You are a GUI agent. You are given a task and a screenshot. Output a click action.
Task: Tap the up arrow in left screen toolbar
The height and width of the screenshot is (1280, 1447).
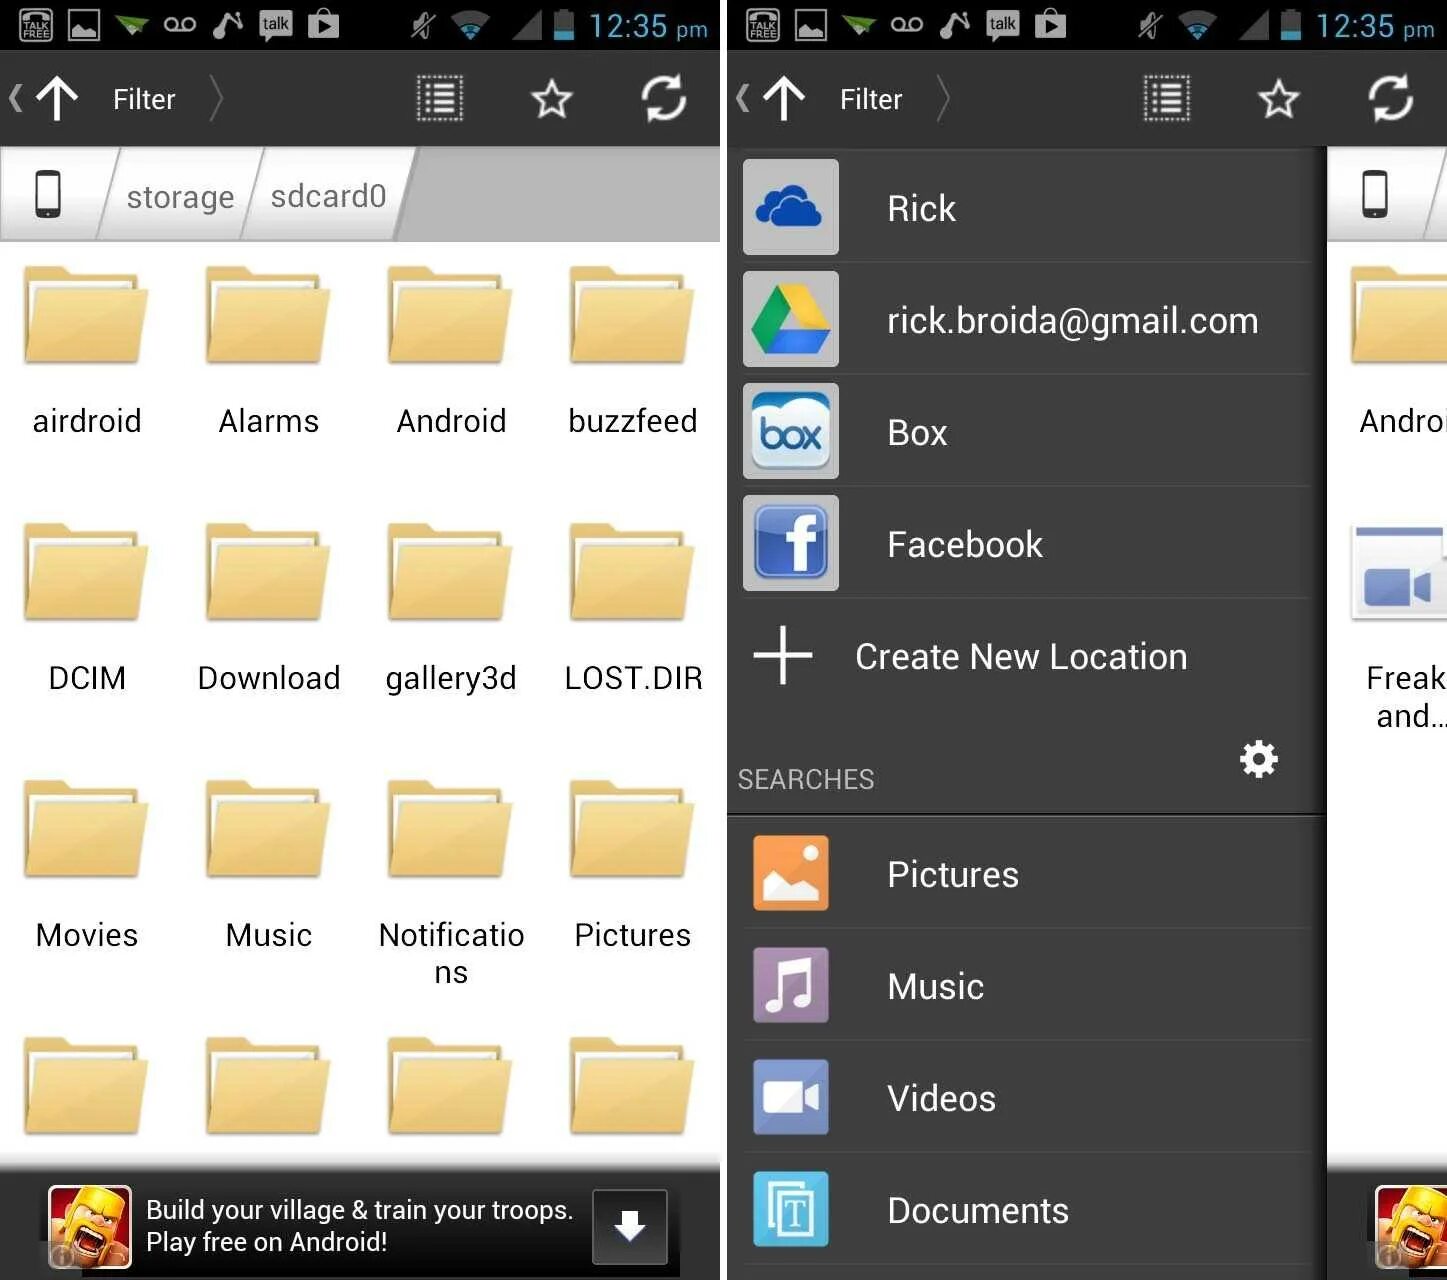57,98
